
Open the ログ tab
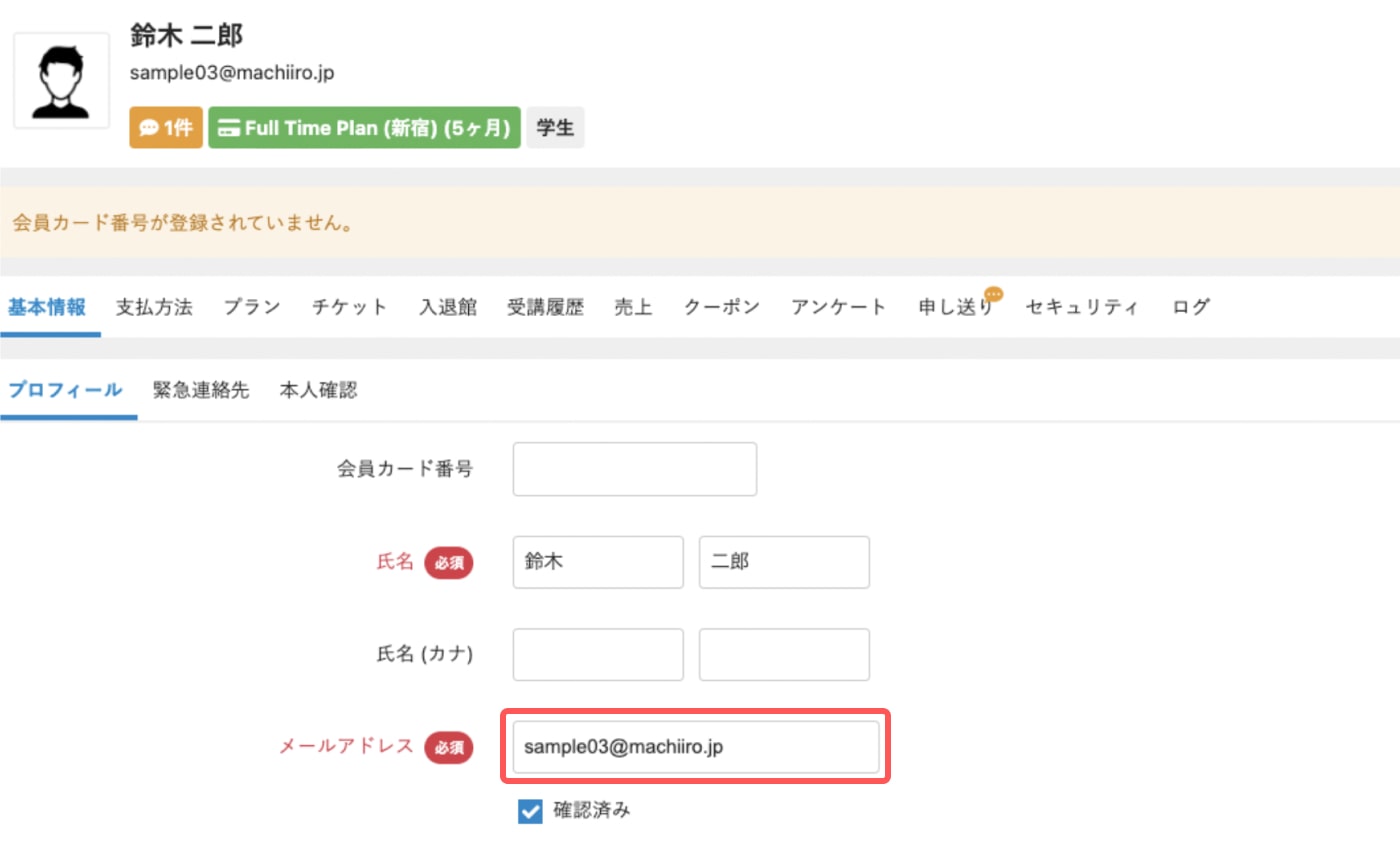click(x=1191, y=307)
